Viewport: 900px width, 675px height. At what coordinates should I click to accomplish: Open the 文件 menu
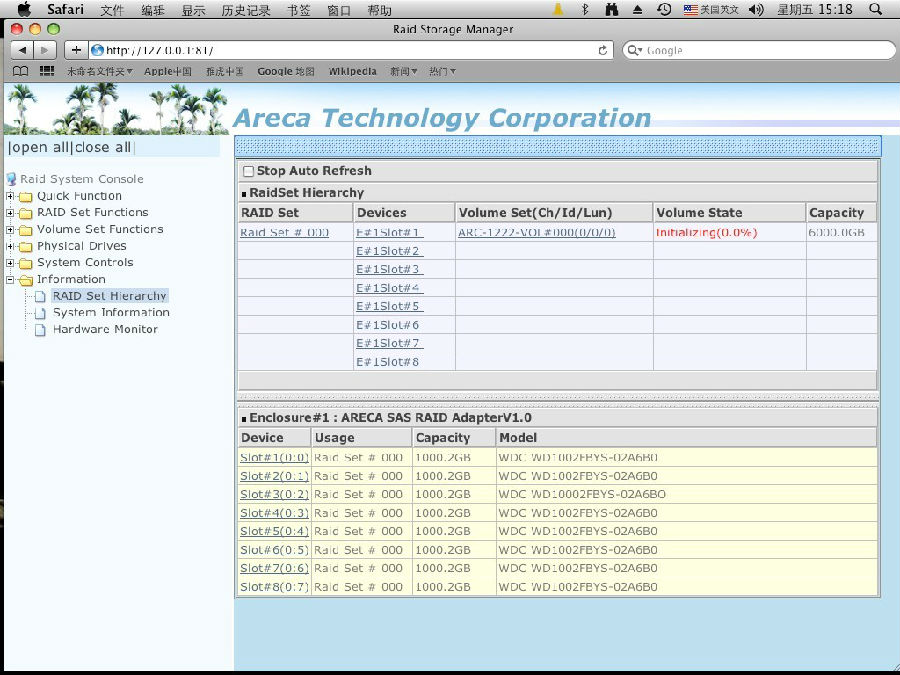click(x=112, y=10)
